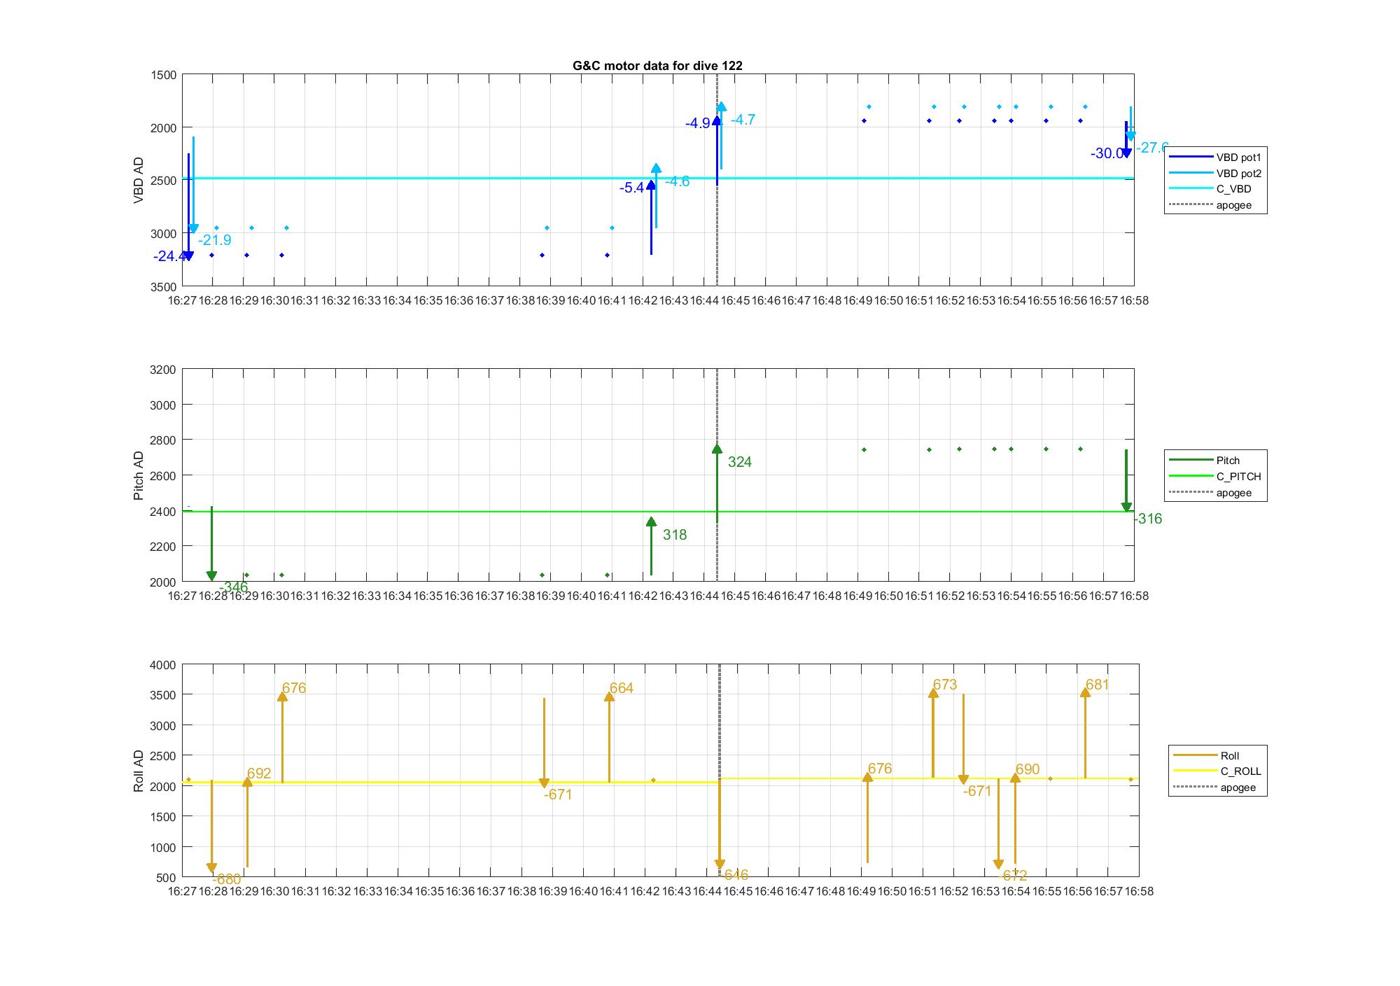The height and width of the screenshot is (986, 1400).
Task: Click the 16:27 tick under the VBD plot
Action: click(x=182, y=301)
